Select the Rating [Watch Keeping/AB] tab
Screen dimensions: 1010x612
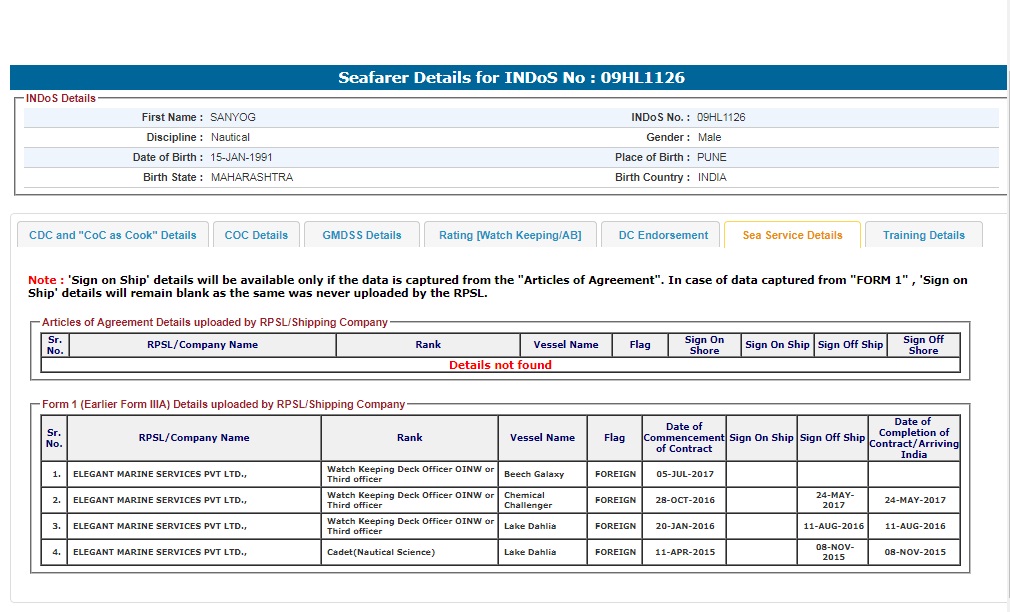pos(510,235)
